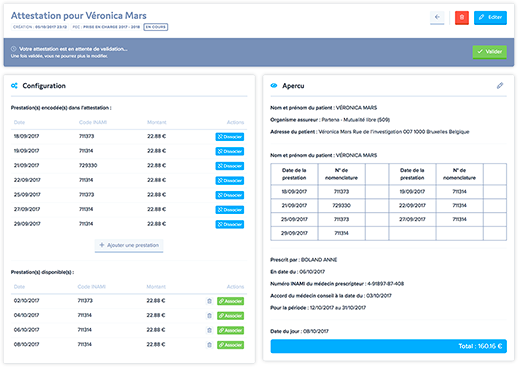
Task: Open the Éditer button
Action: 490,17
